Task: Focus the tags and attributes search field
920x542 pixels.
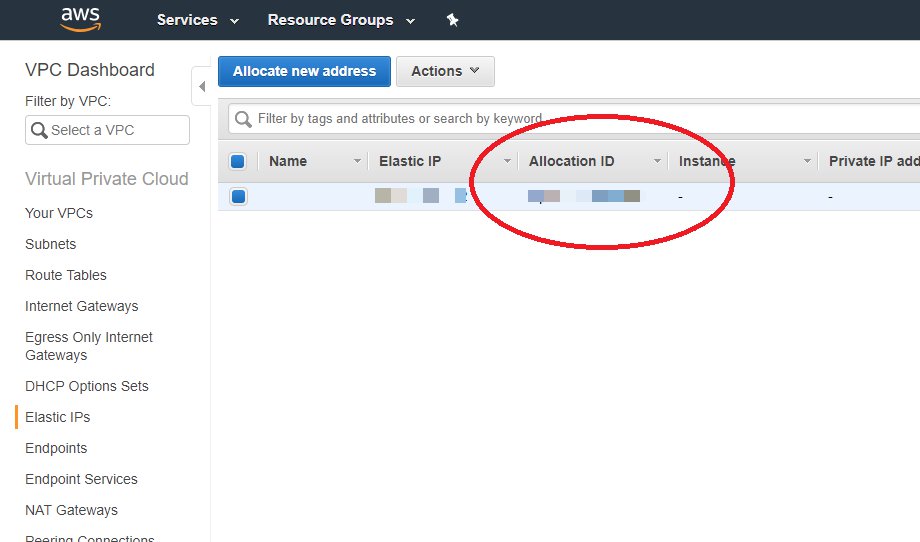Action: coord(575,119)
